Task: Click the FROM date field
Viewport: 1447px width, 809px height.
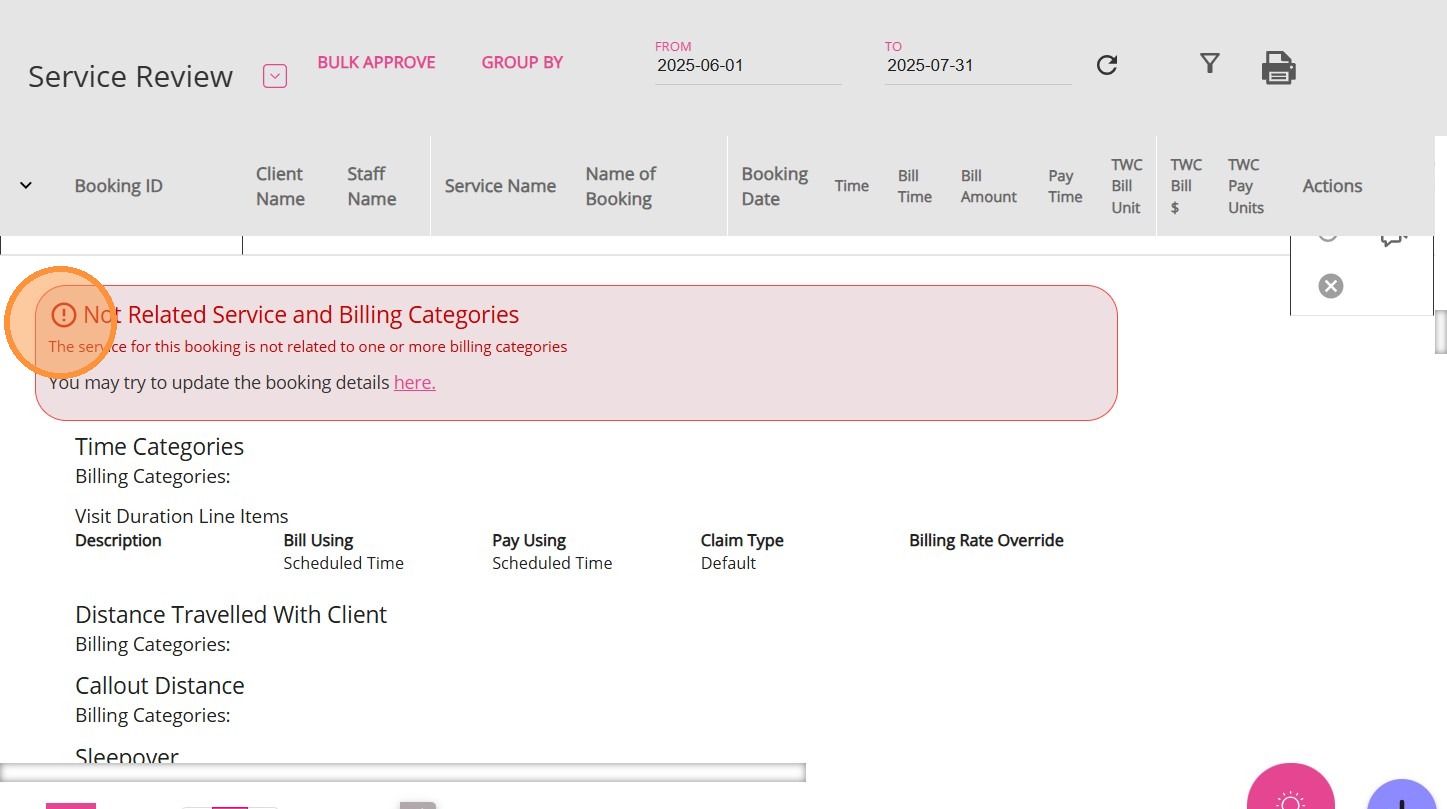Action: [748, 66]
